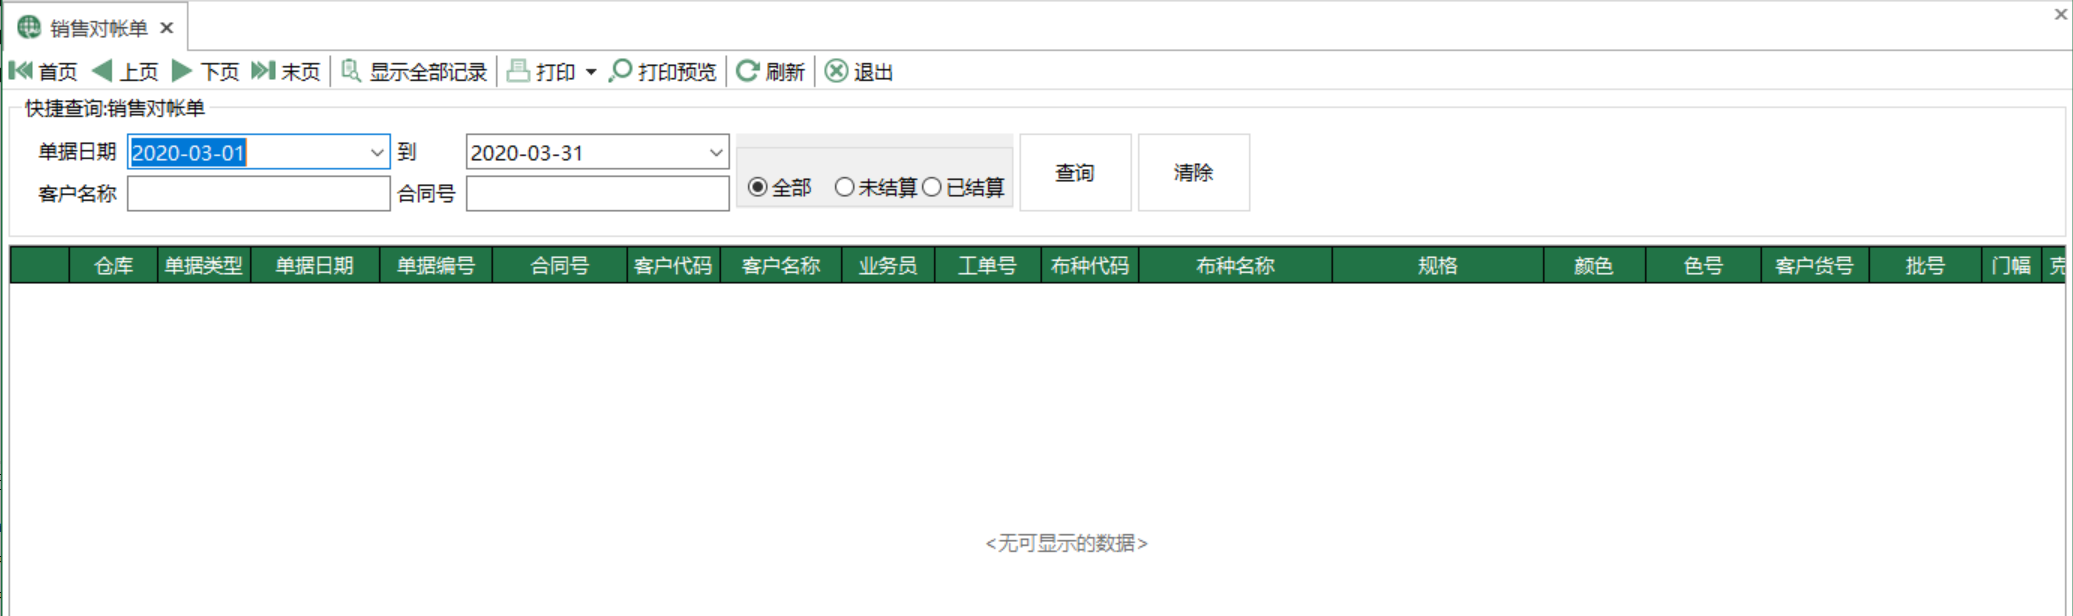The width and height of the screenshot is (2073, 616).
Task: Click the 规格 column header
Action: click(1438, 265)
